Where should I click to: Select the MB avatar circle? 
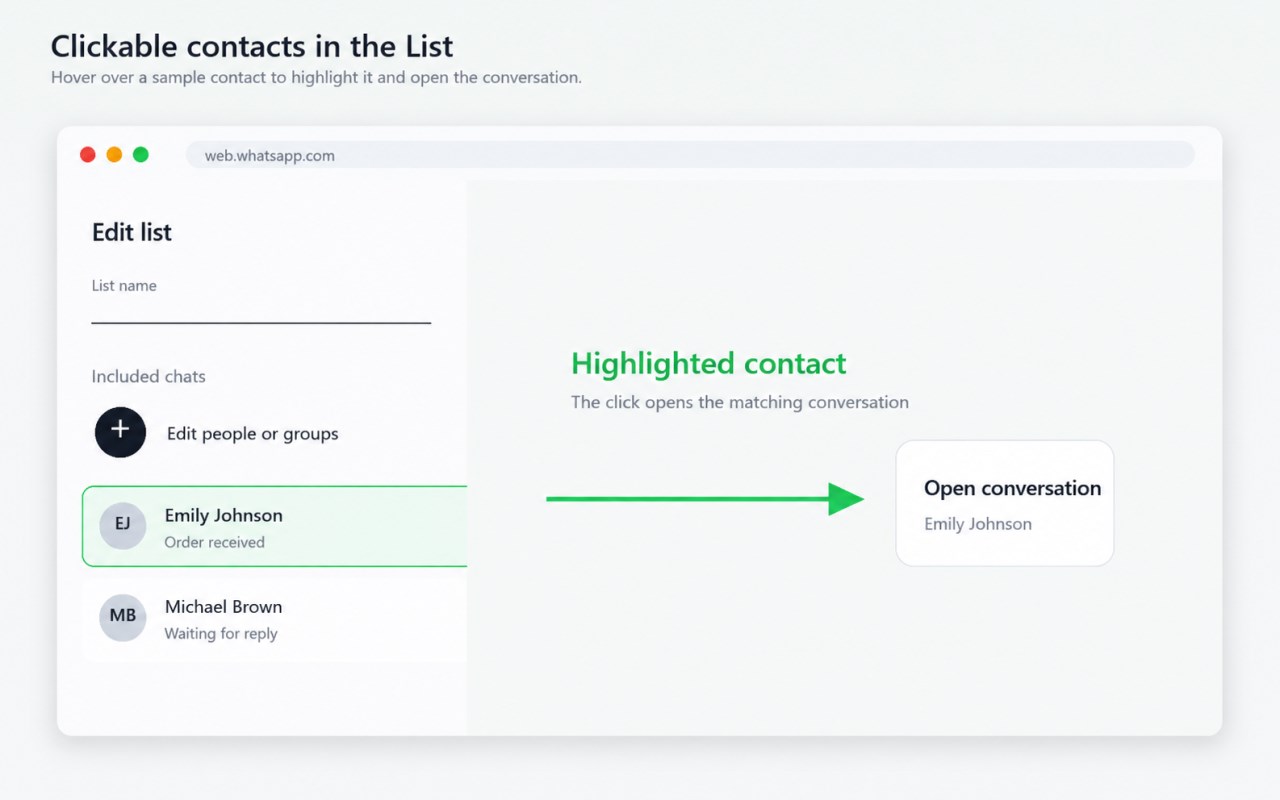click(122, 617)
